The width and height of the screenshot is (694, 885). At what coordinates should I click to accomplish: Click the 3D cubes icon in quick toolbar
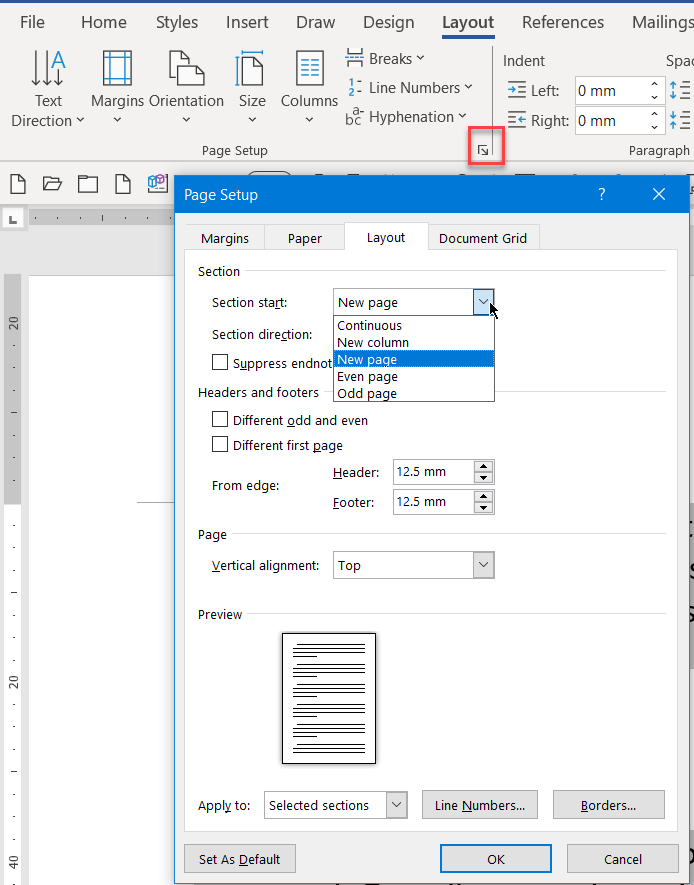157,183
